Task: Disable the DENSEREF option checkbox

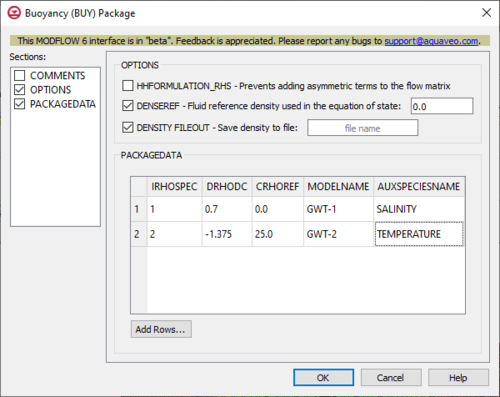Action: (128, 106)
